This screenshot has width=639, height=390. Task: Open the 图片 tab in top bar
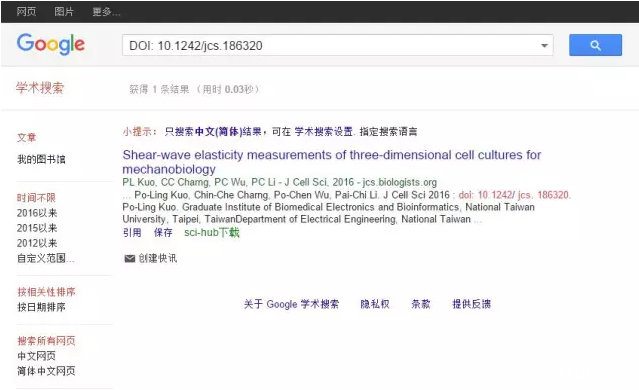(x=64, y=11)
